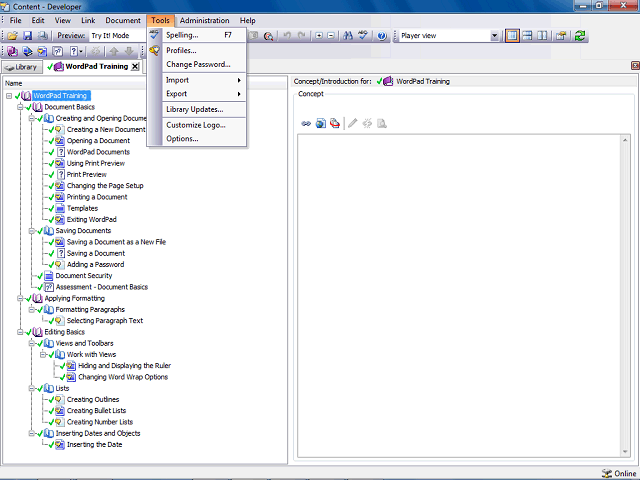Choose Options... in Tools menu
Screen dimensions: 640x480
tap(197, 139)
